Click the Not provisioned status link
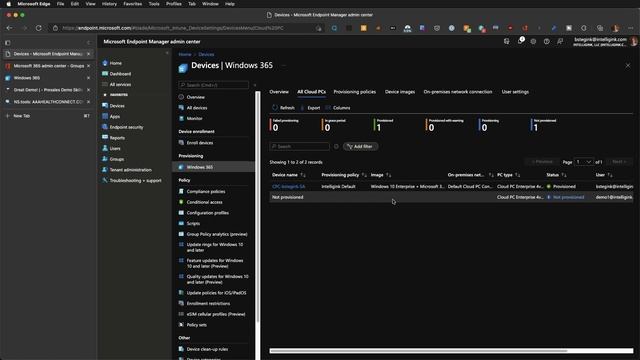The width and height of the screenshot is (640, 360). coord(568,197)
